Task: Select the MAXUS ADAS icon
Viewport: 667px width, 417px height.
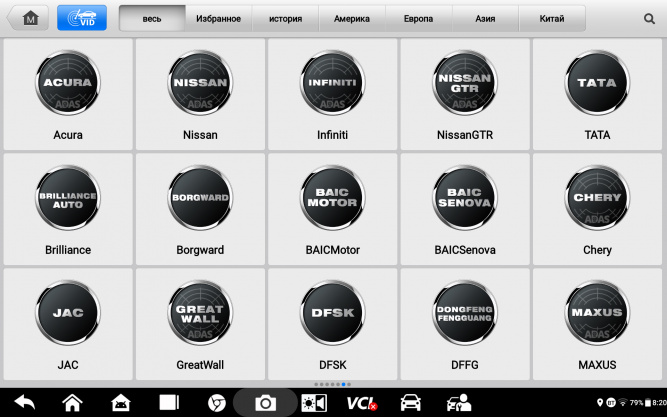Action: [x=597, y=313]
